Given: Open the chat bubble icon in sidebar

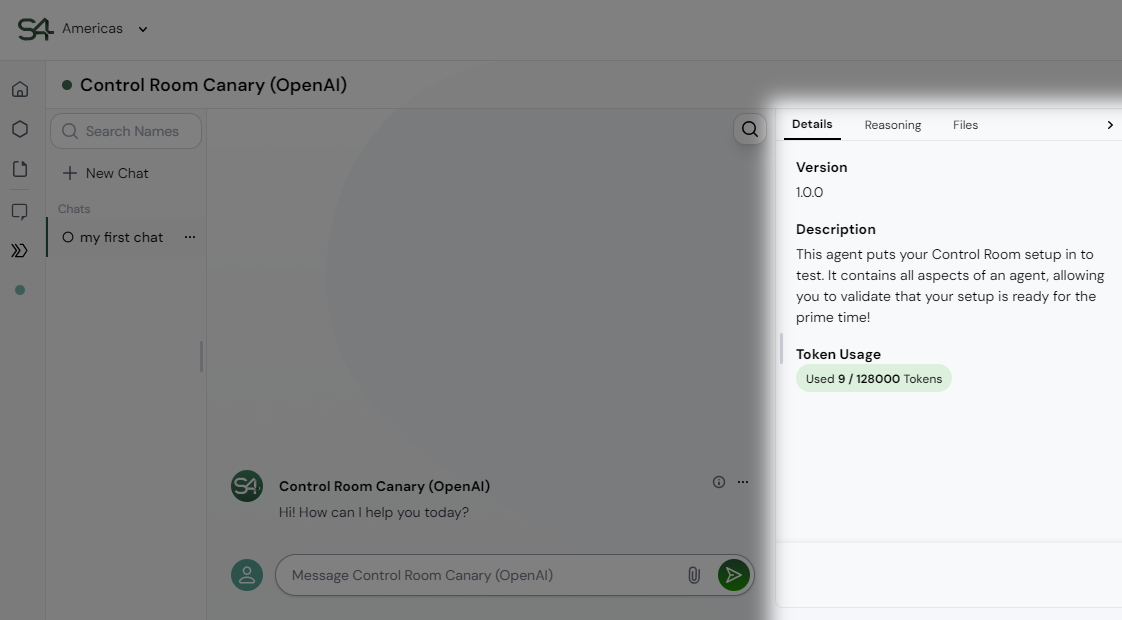Looking at the screenshot, I should [x=20, y=211].
